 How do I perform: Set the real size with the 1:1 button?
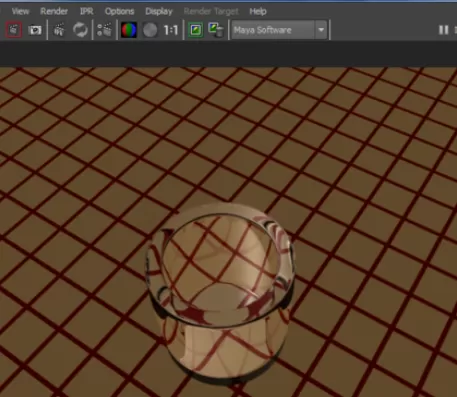171,30
